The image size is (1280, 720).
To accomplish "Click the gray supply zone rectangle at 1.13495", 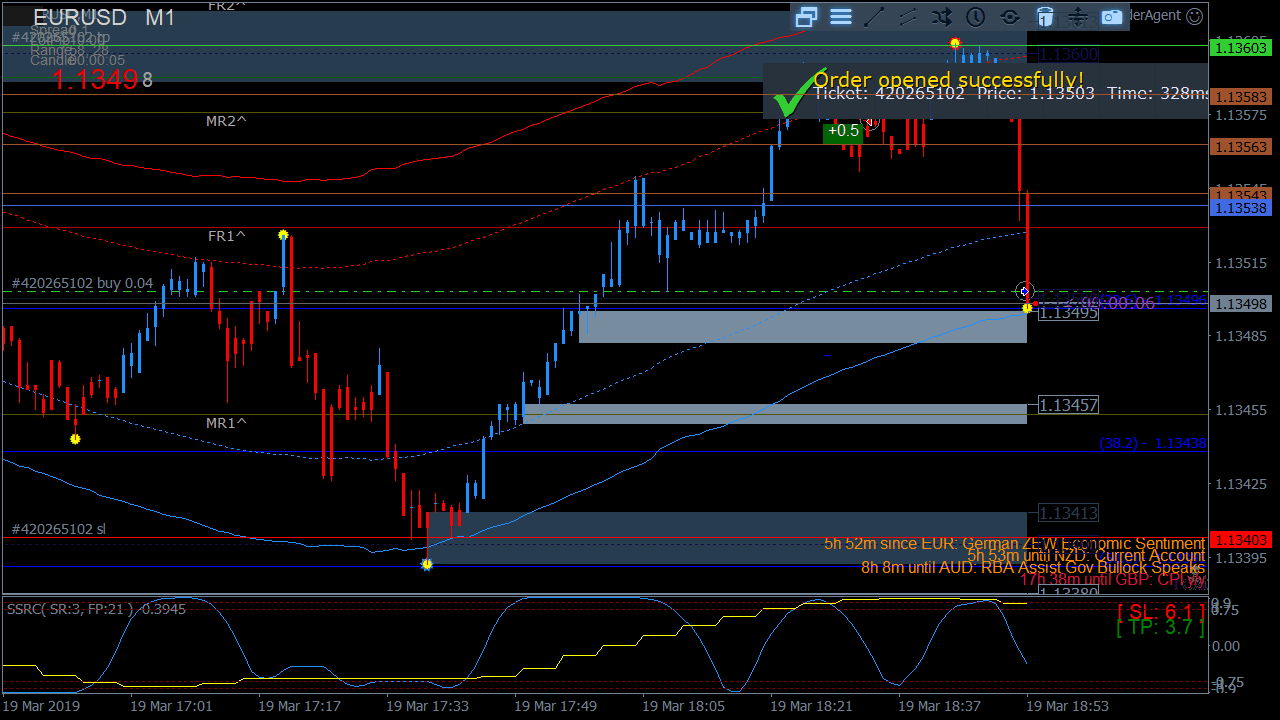I will click(x=803, y=327).
